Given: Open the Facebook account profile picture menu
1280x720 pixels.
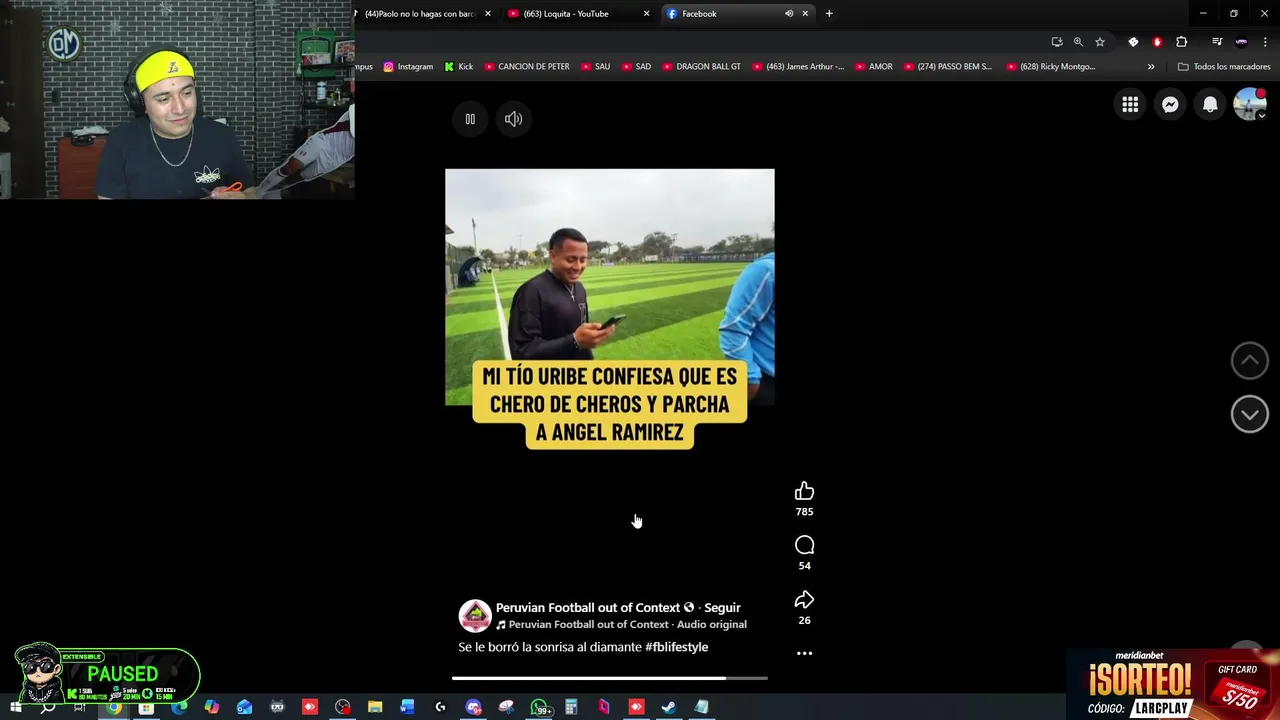Looking at the screenshot, I should point(1250,104).
